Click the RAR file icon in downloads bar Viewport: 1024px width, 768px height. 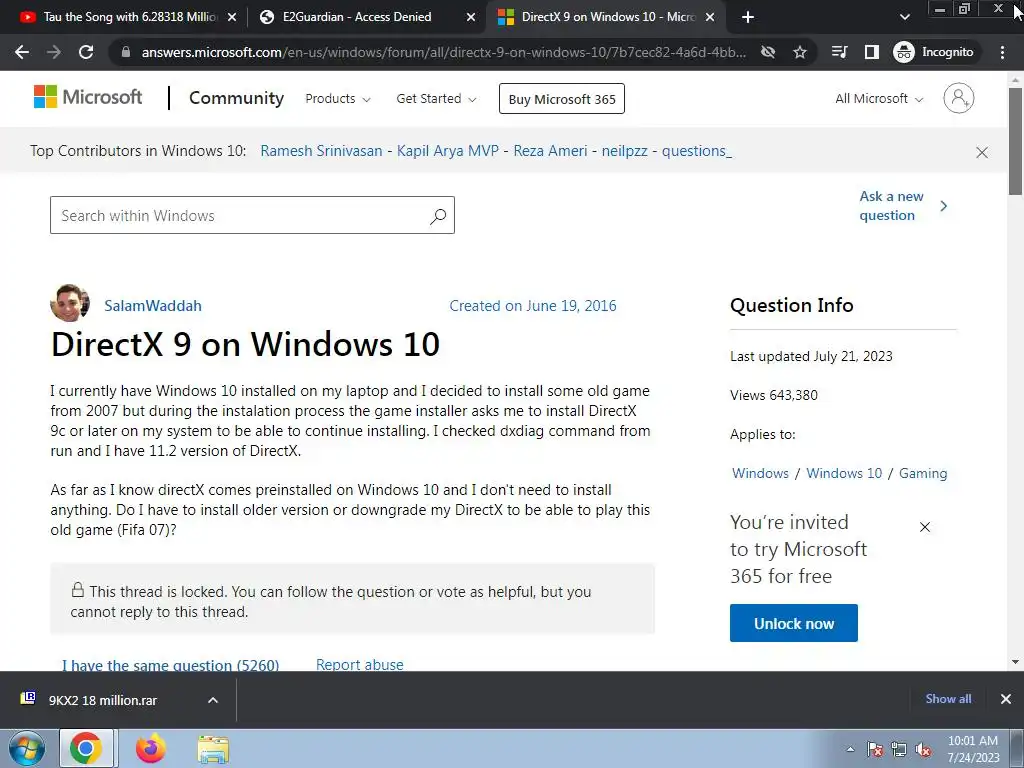[28, 699]
